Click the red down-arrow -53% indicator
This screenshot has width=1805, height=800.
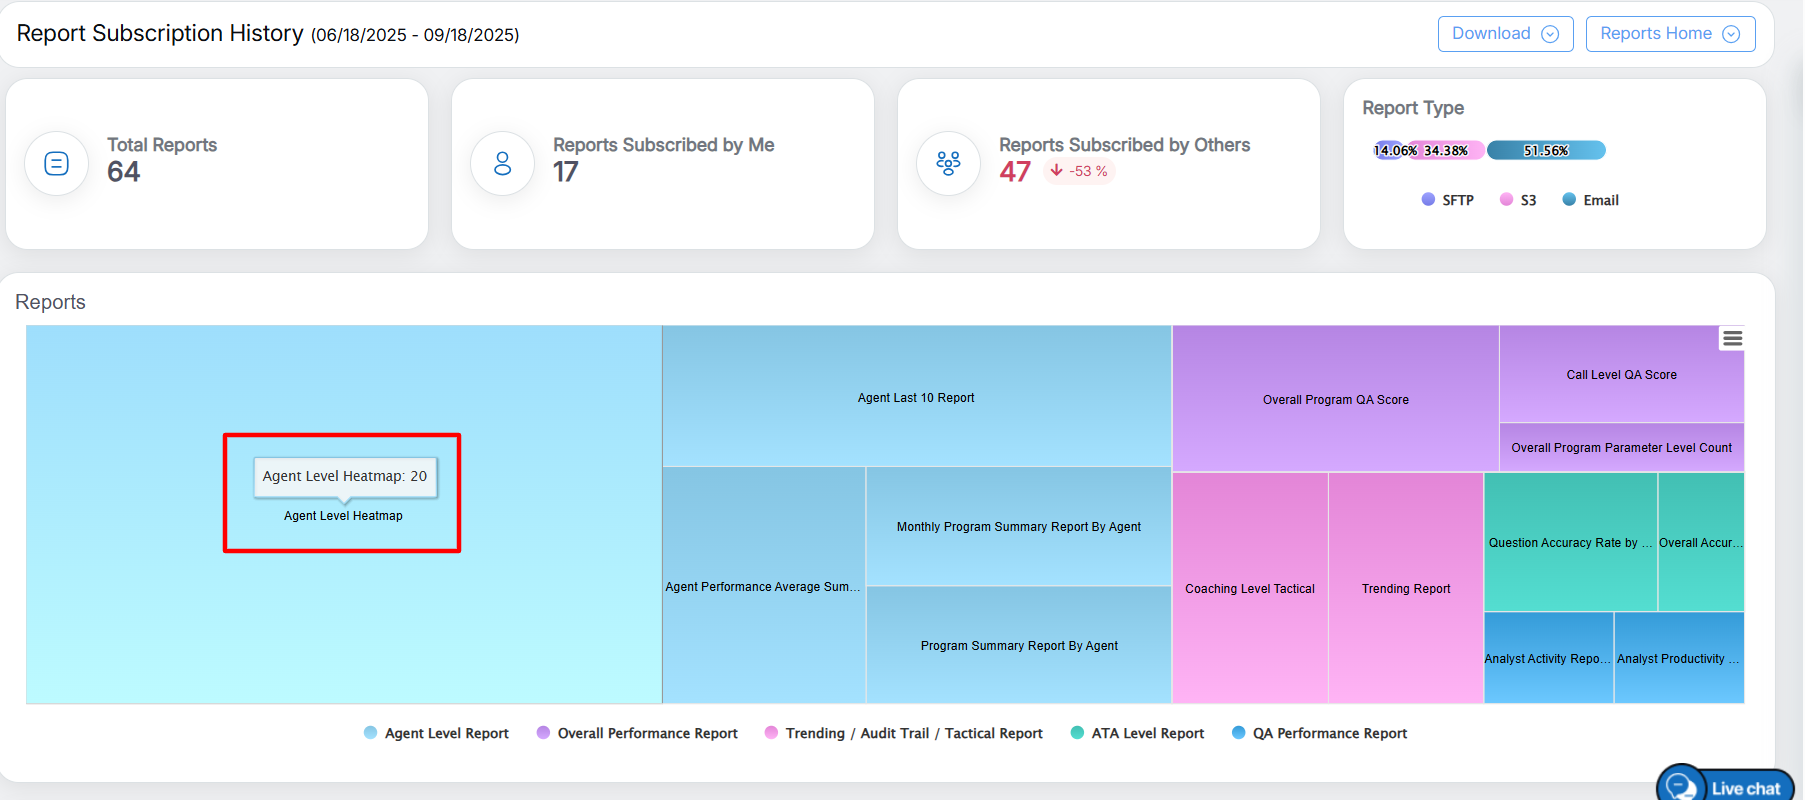(x=1078, y=171)
